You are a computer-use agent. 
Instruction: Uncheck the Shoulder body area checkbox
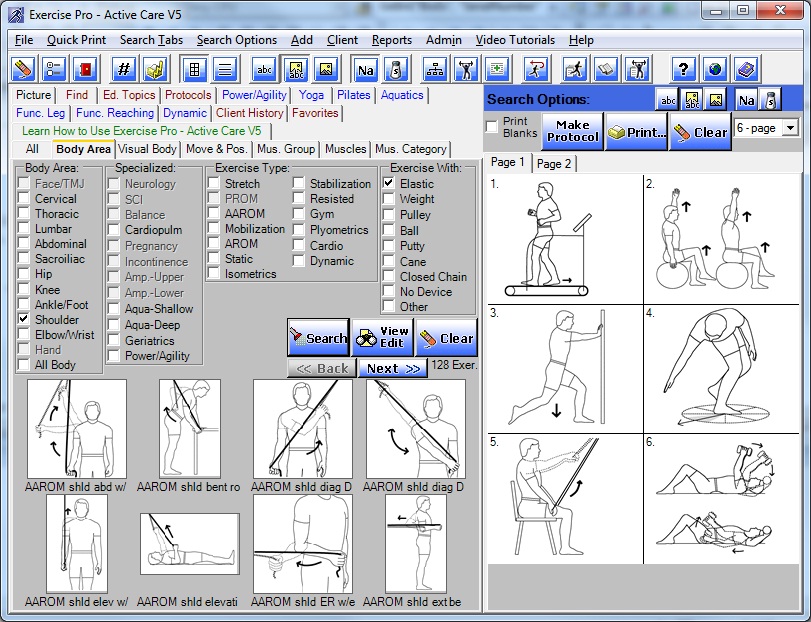[x=24, y=319]
